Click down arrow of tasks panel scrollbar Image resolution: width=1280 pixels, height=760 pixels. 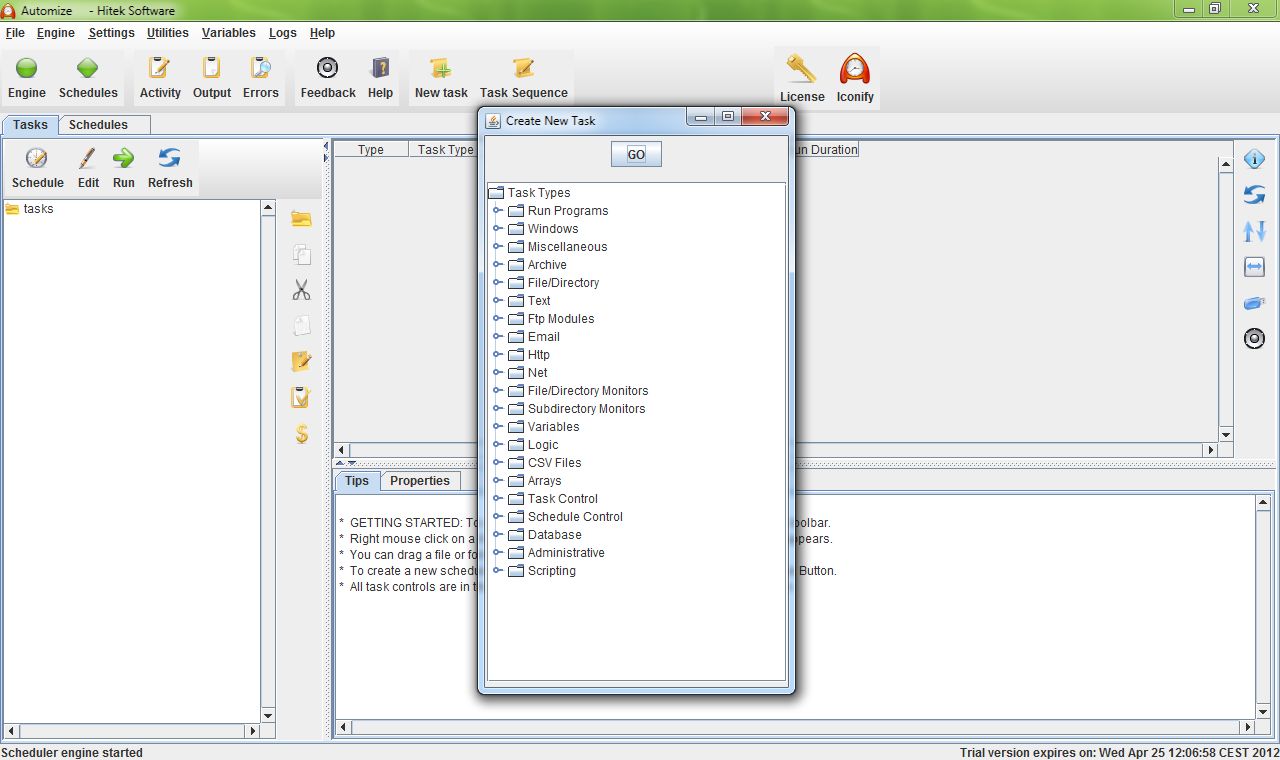coord(268,716)
